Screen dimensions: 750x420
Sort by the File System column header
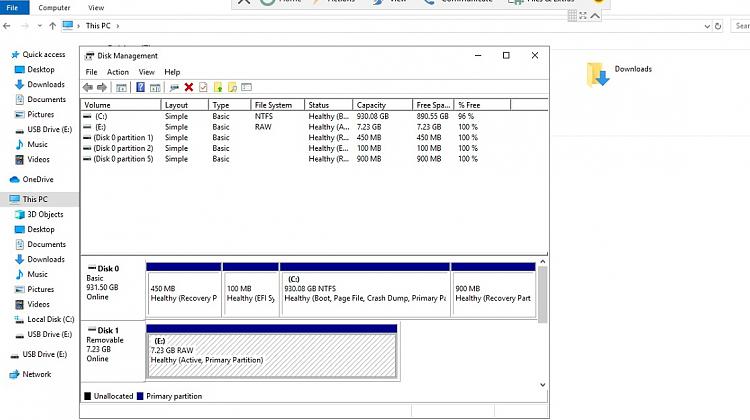pos(277,105)
